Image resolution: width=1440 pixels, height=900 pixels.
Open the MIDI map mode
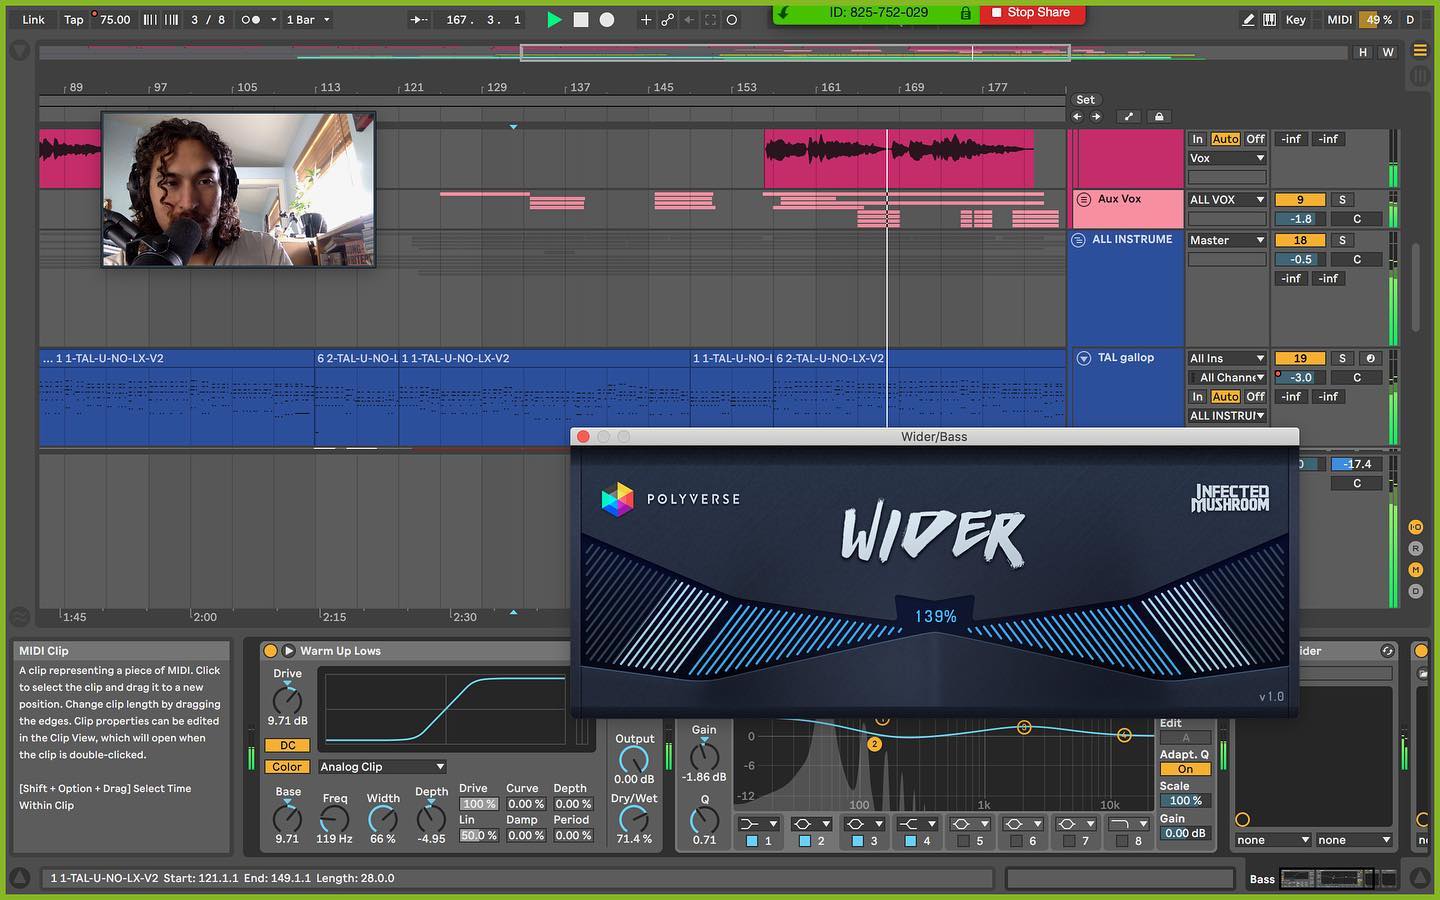(x=1340, y=19)
